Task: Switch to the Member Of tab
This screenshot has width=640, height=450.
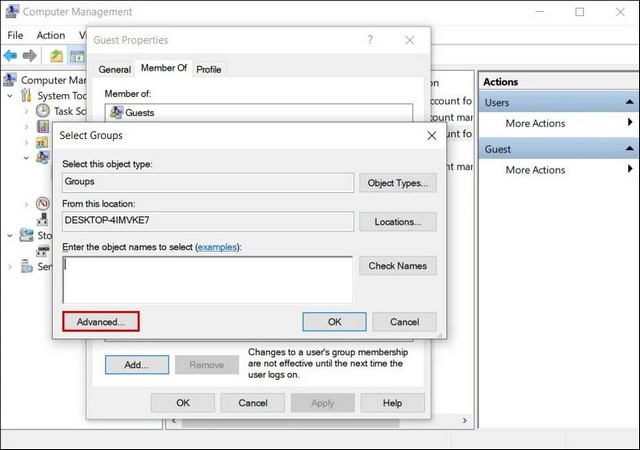Action: (x=164, y=68)
